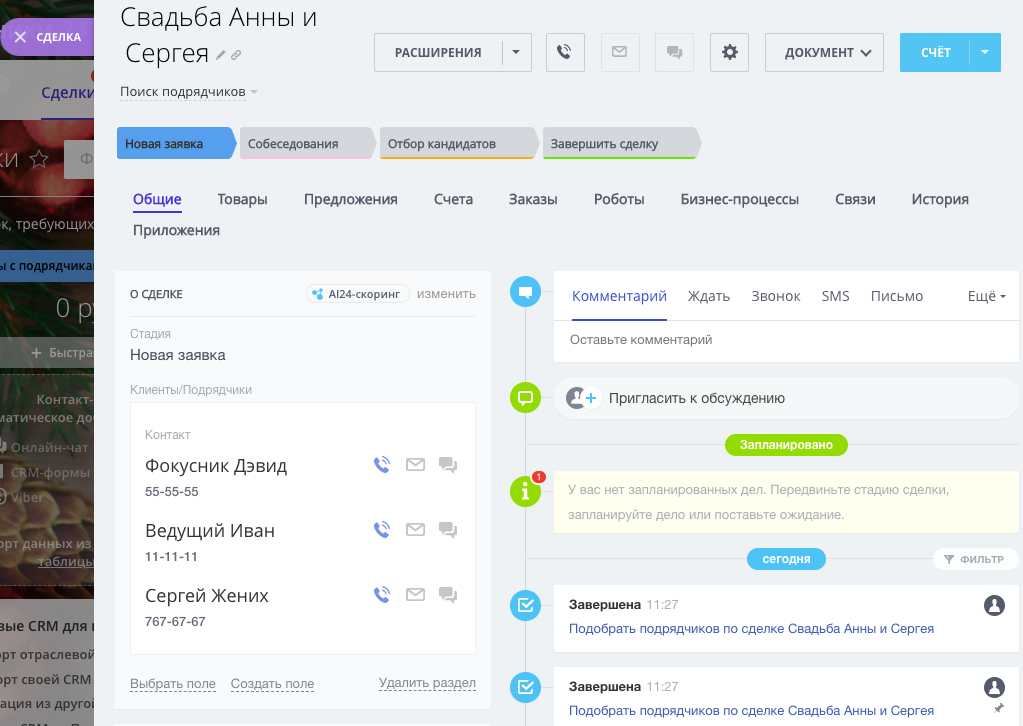Switch to the Товары tab
The width and height of the screenshot is (1023, 726).
pyautogui.click(x=242, y=199)
